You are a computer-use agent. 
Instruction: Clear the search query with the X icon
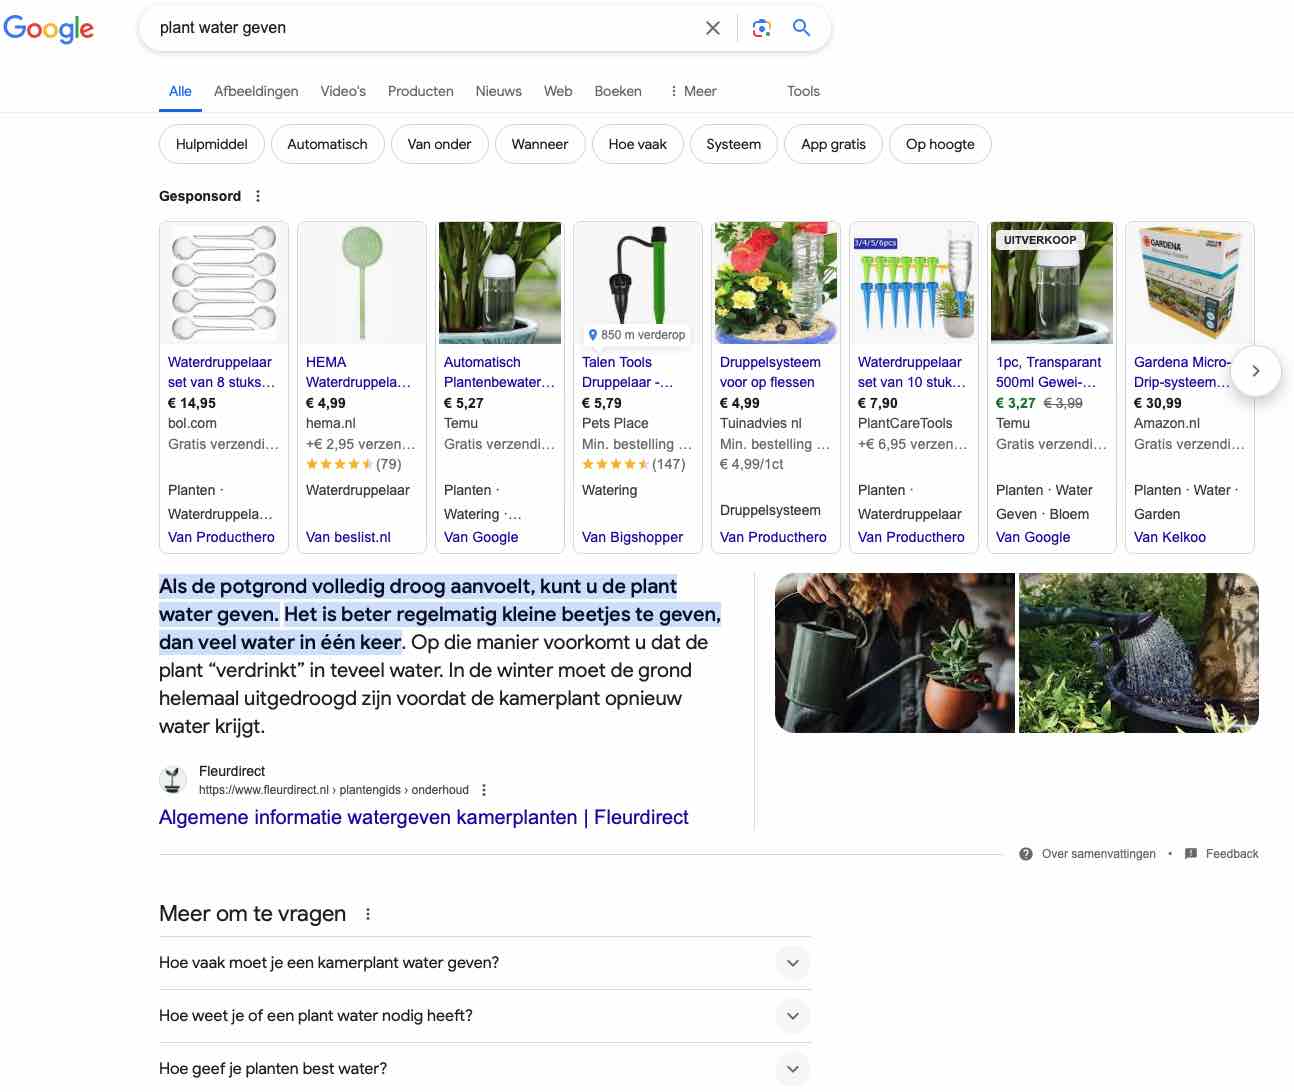(712, 28)
